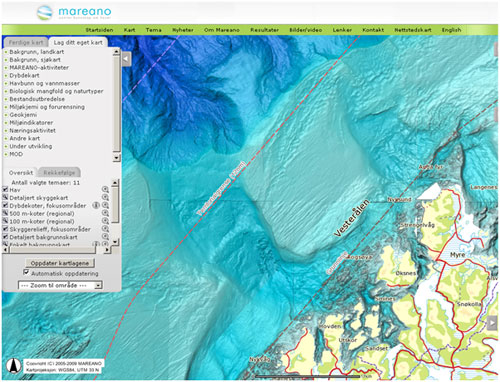Expand Biologisk mangfold og naturtyper
The width and height of the screenshot is (500, 382).
[x=56, y=91]
